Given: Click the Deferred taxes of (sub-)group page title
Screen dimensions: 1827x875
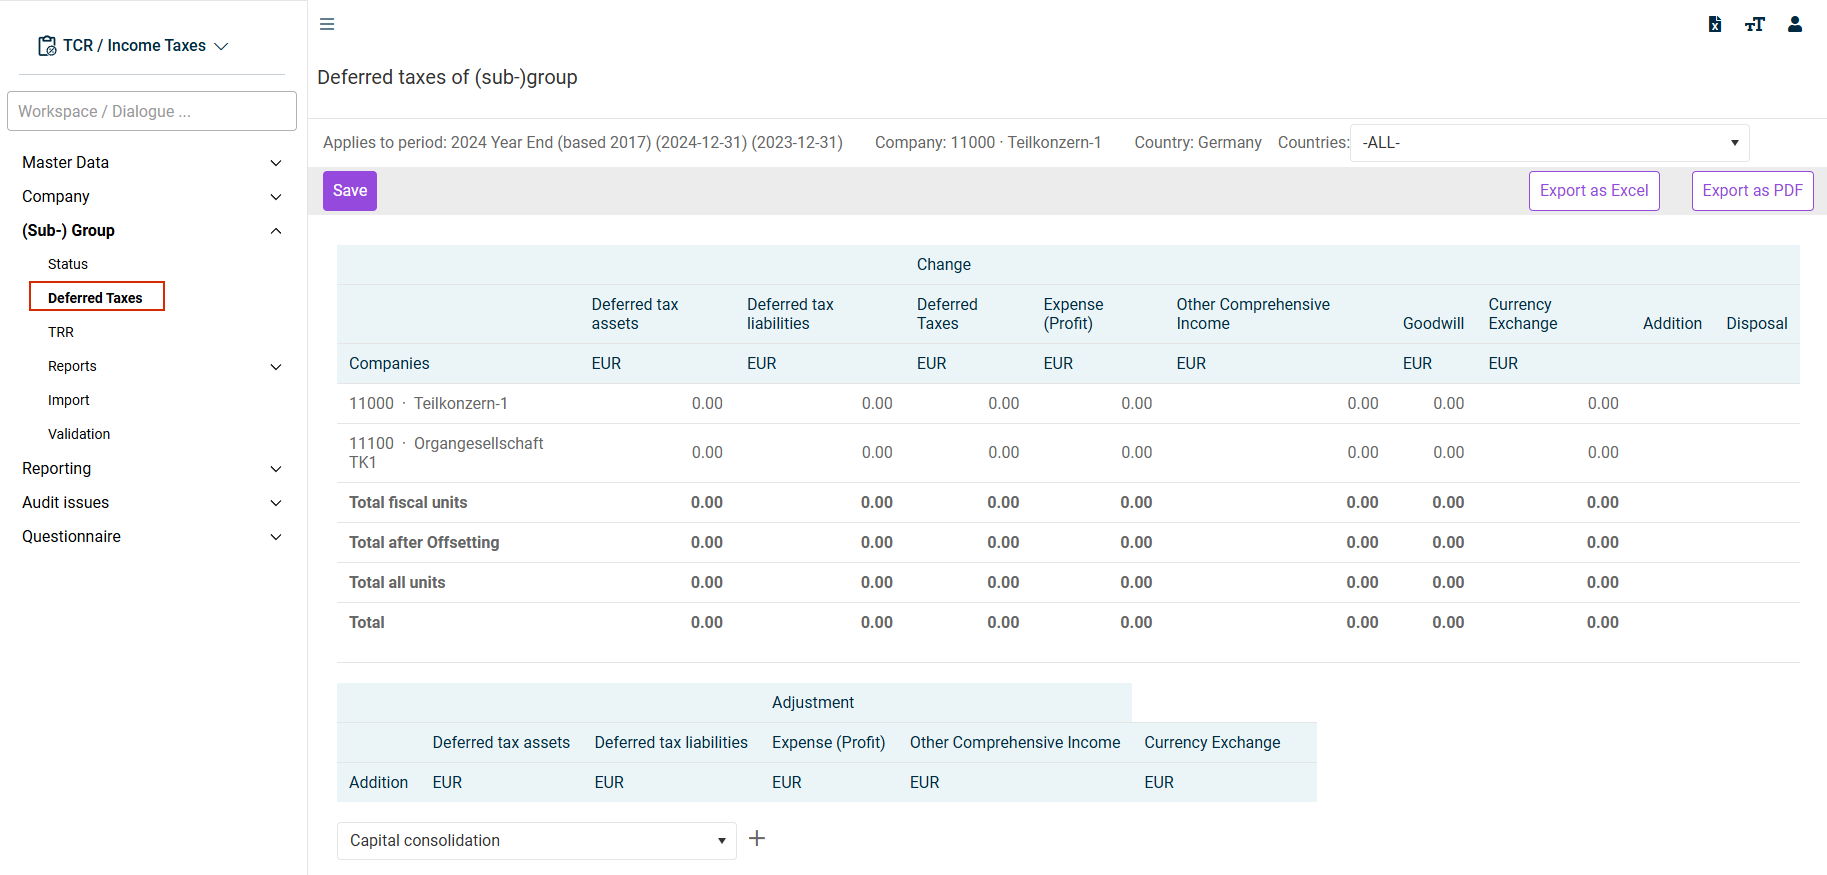Looking at the screenshot, I should (447, 77).
